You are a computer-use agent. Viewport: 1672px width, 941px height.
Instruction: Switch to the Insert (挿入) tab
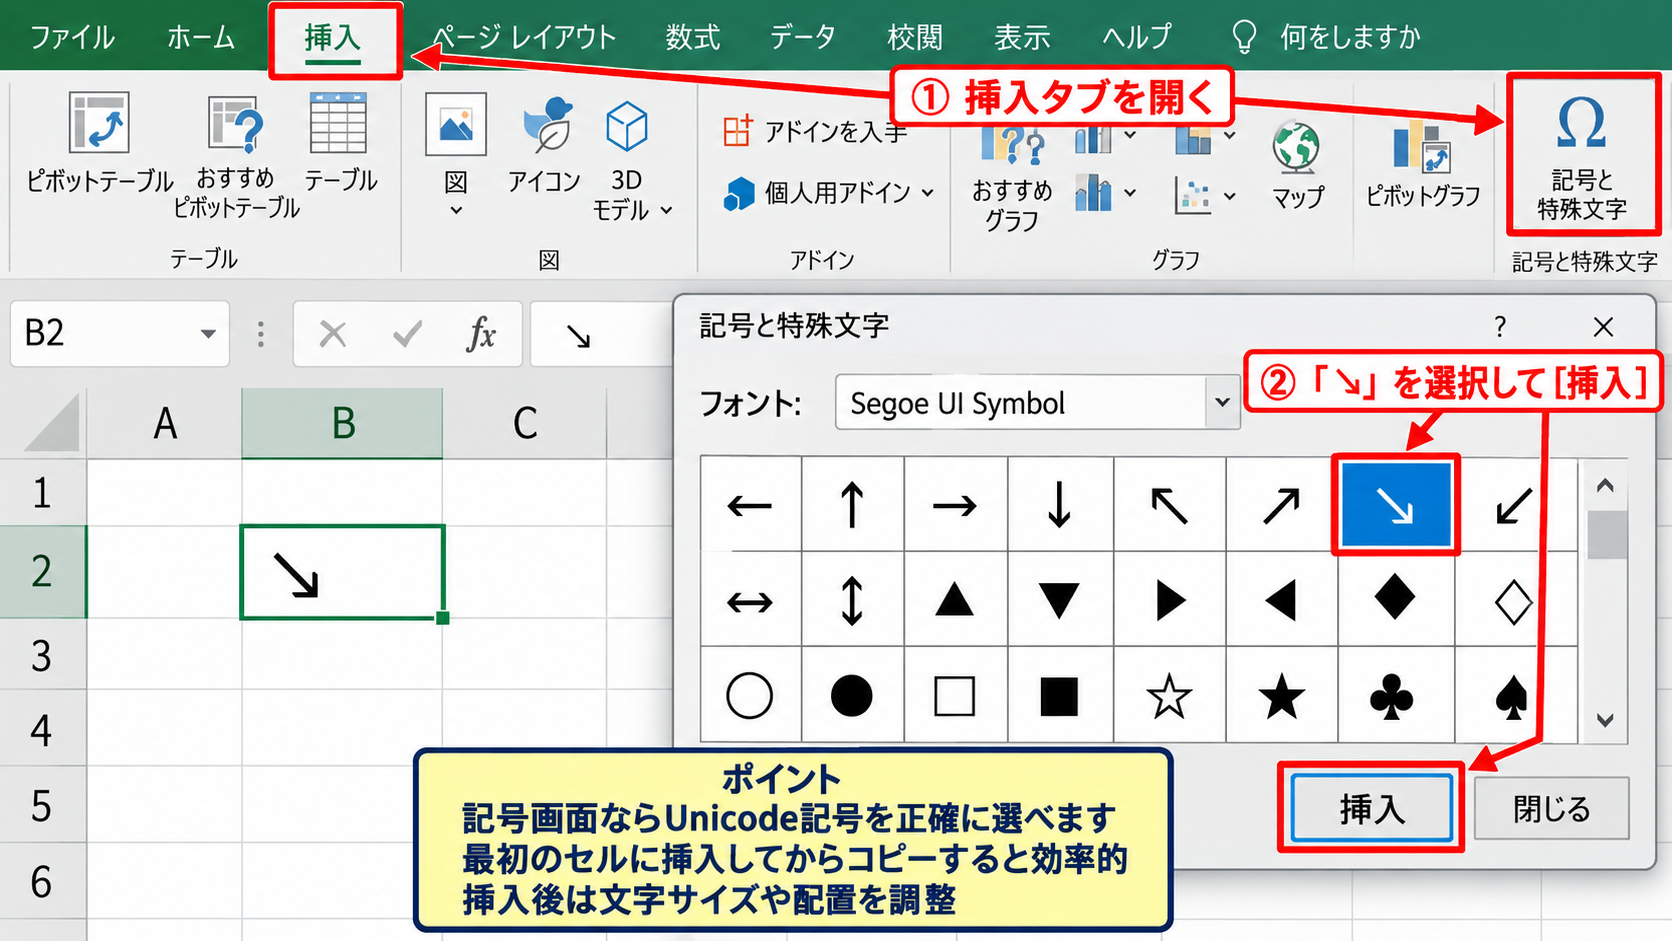pyautogui.click(x=333, y=38)
